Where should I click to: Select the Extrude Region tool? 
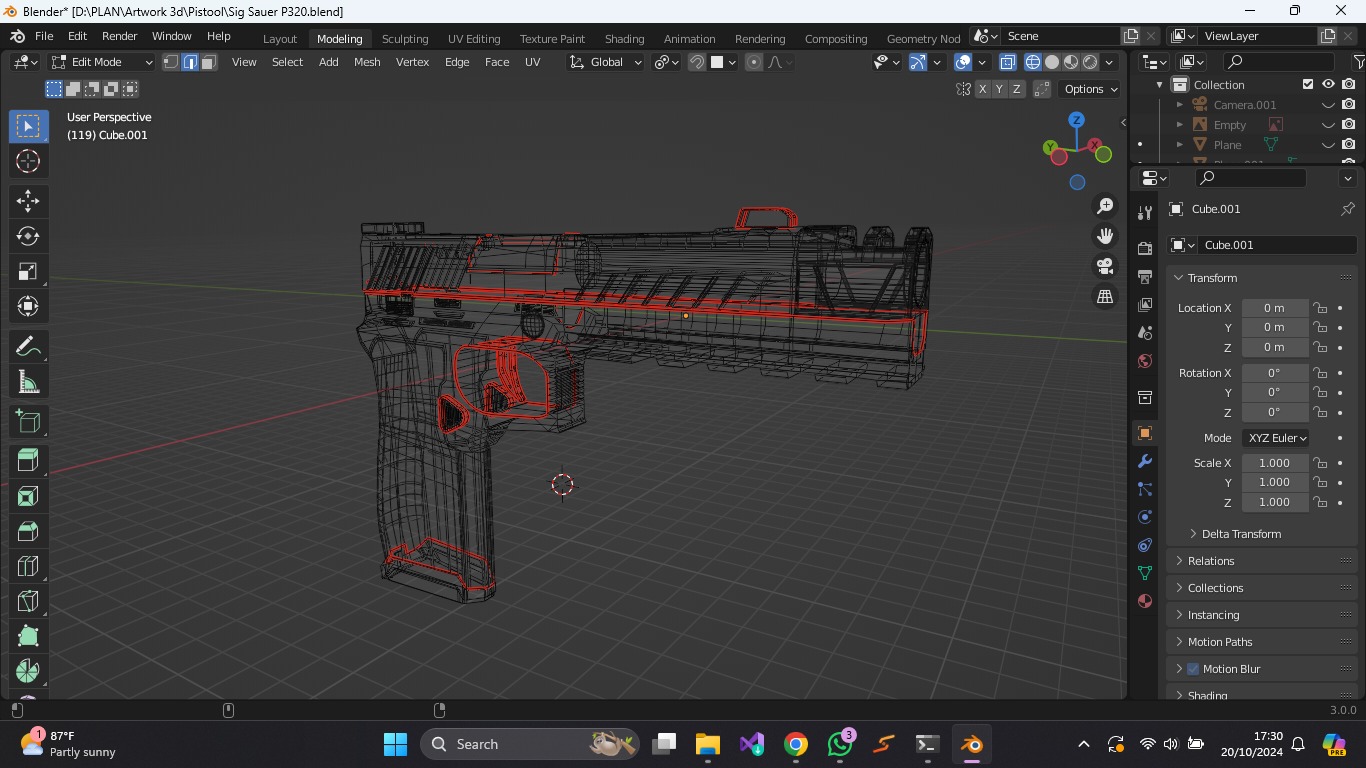(x=28, y=460)
